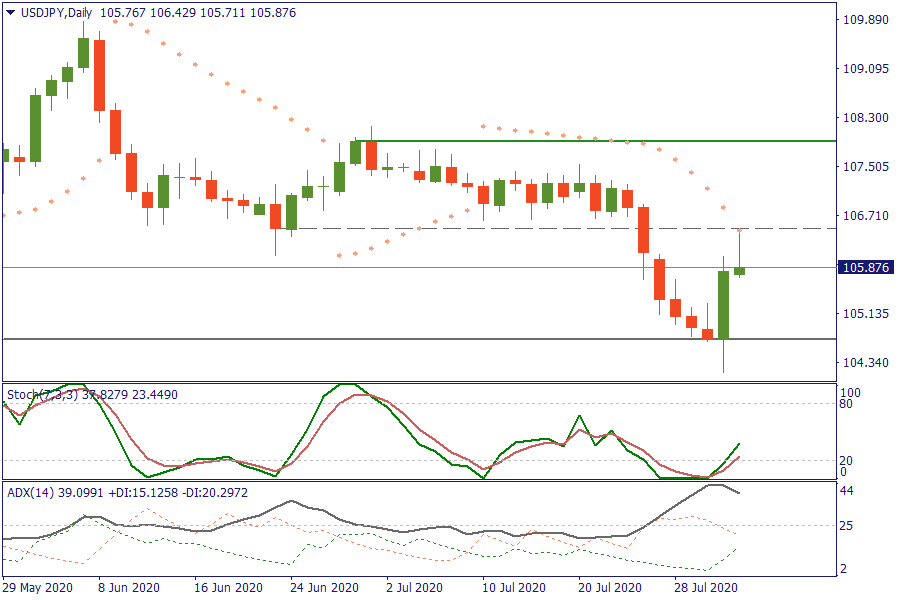Select the 109.095 price axis label
The height and width of the screenshot is (600, 900).
[x=866, y=68]
